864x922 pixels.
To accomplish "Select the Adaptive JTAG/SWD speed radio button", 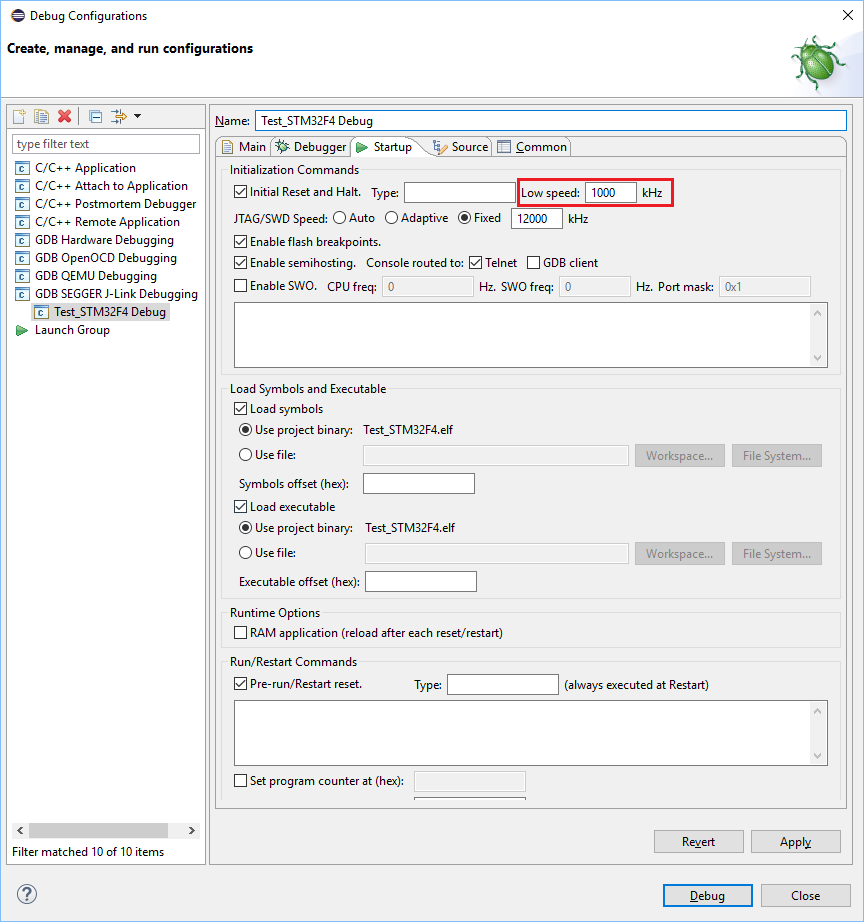I will click(x=391, y=218).
